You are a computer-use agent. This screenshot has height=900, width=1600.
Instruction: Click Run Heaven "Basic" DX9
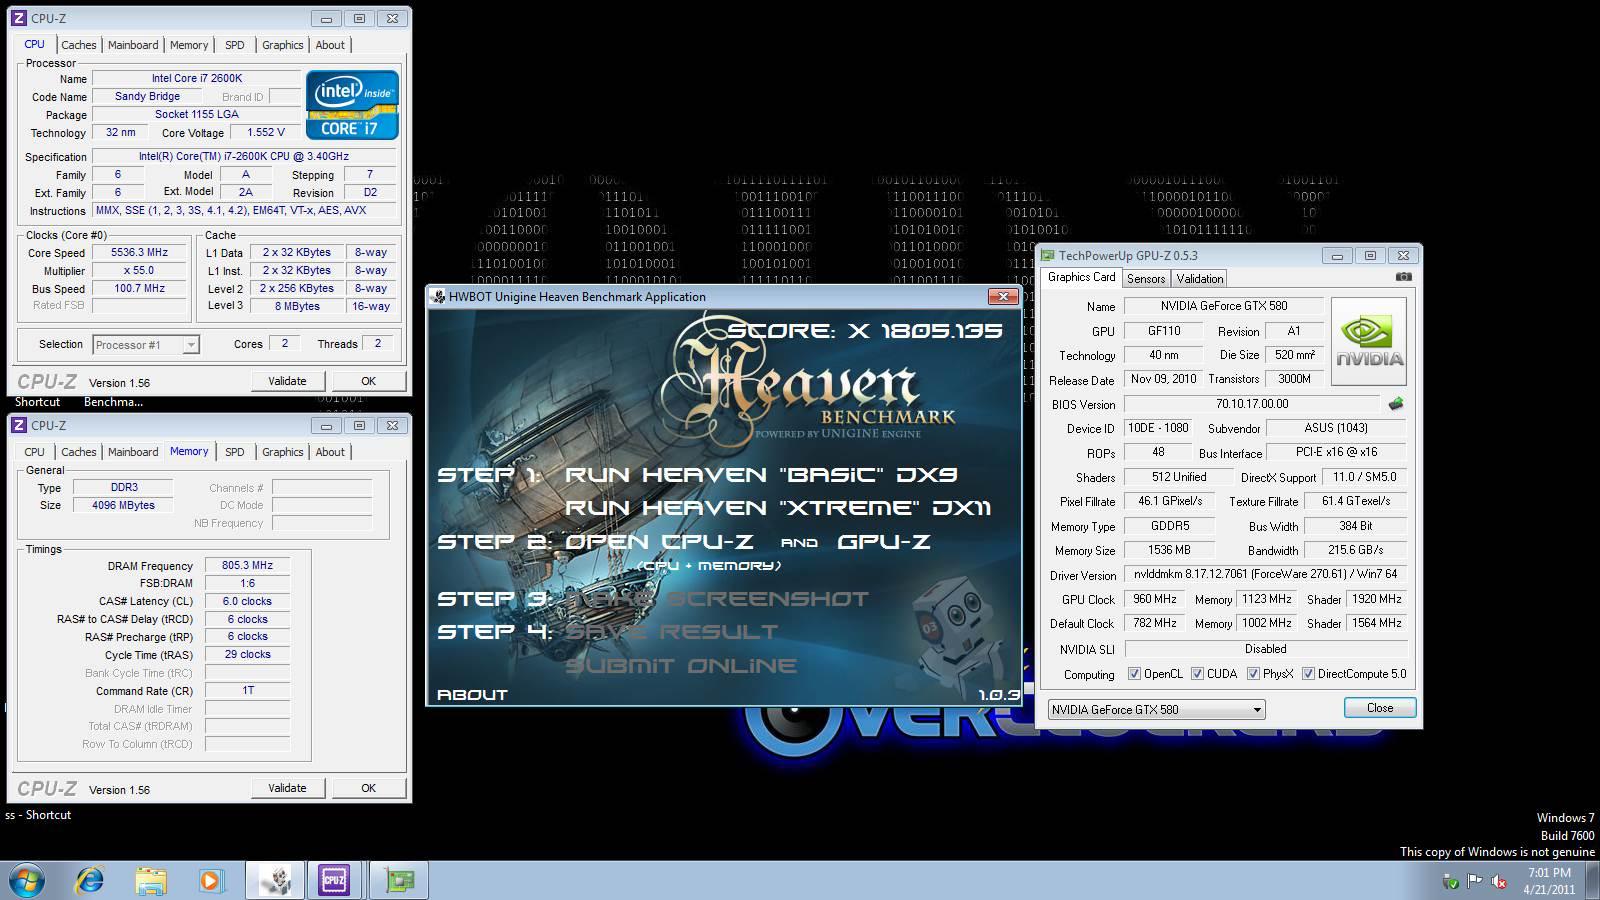(x=761, y=474)
